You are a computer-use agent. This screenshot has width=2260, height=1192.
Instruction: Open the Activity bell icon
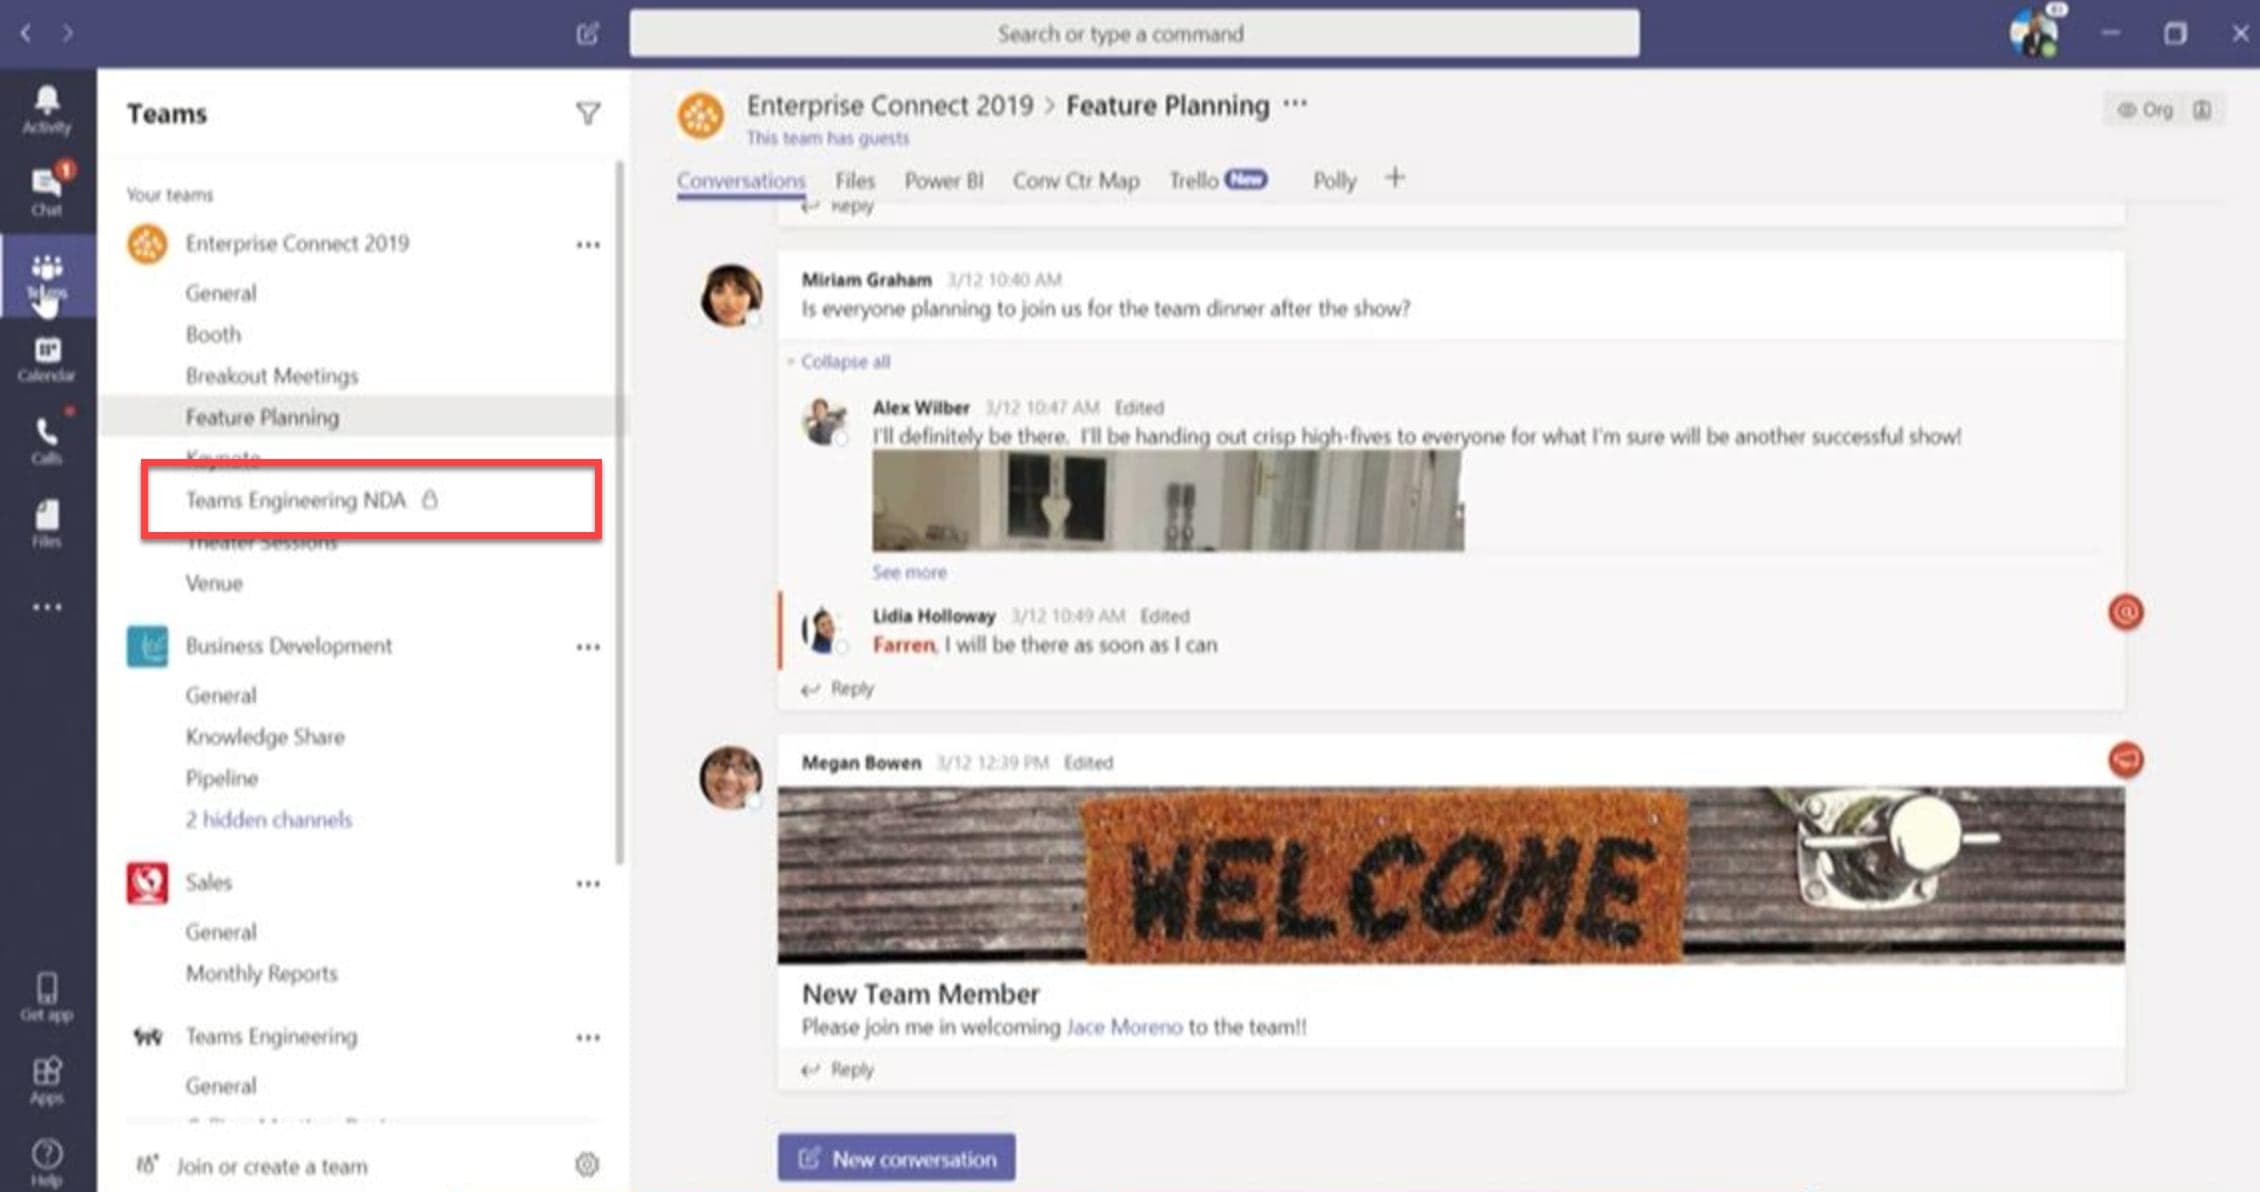tap(47, 108)
